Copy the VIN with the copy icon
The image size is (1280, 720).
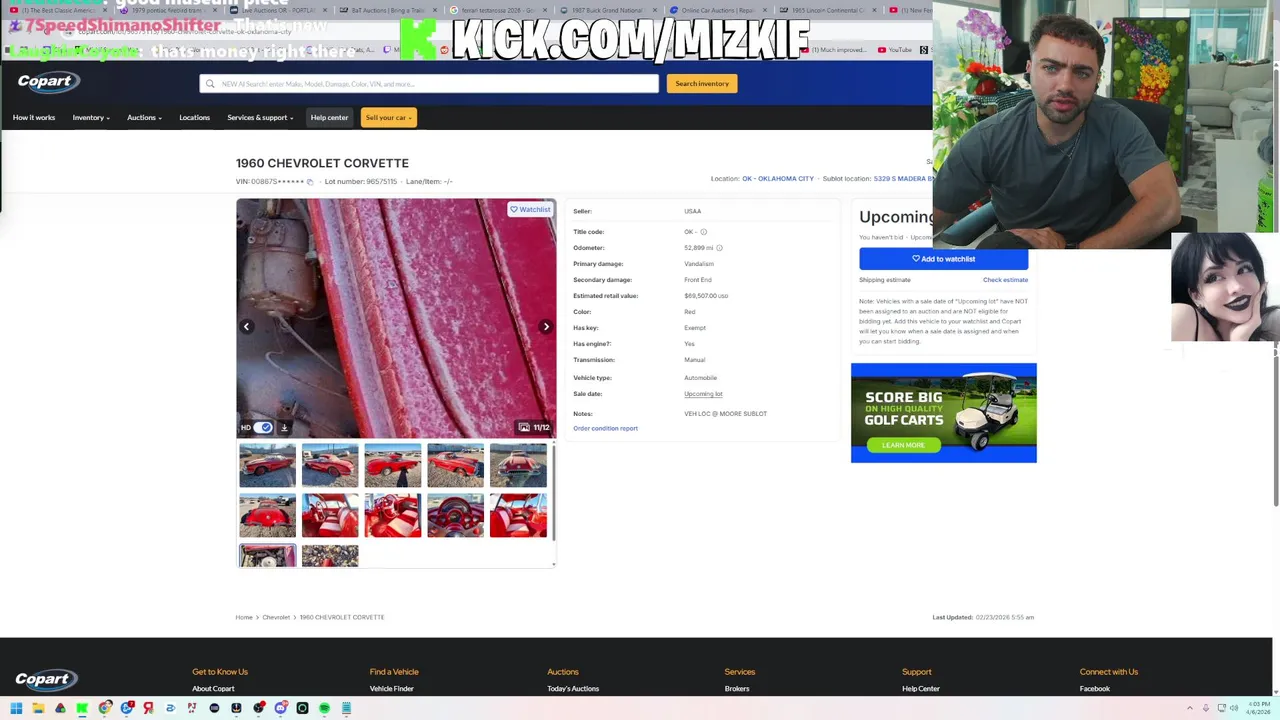(x=310, y=181)
